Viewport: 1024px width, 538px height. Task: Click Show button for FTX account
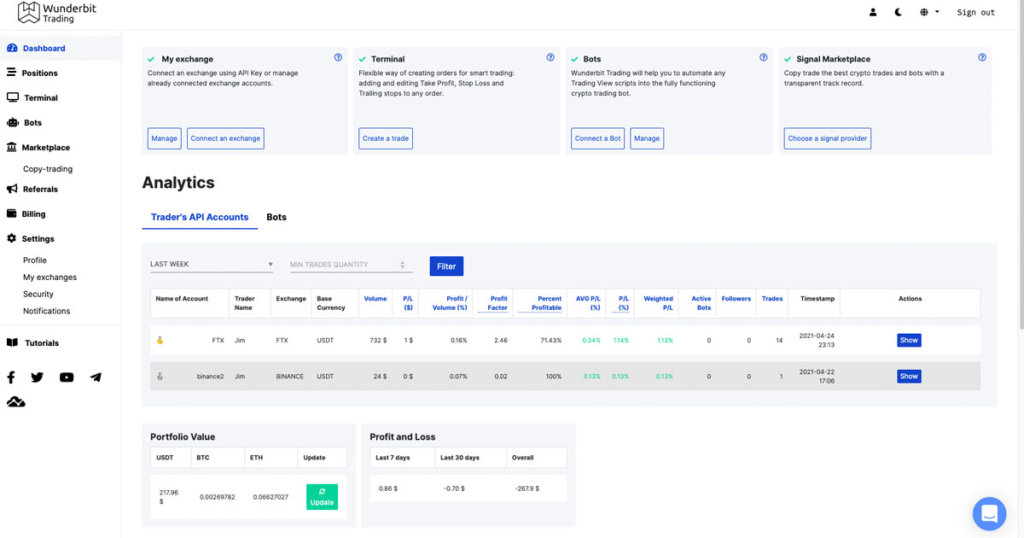pyautogui.click(x=908, y=340)
